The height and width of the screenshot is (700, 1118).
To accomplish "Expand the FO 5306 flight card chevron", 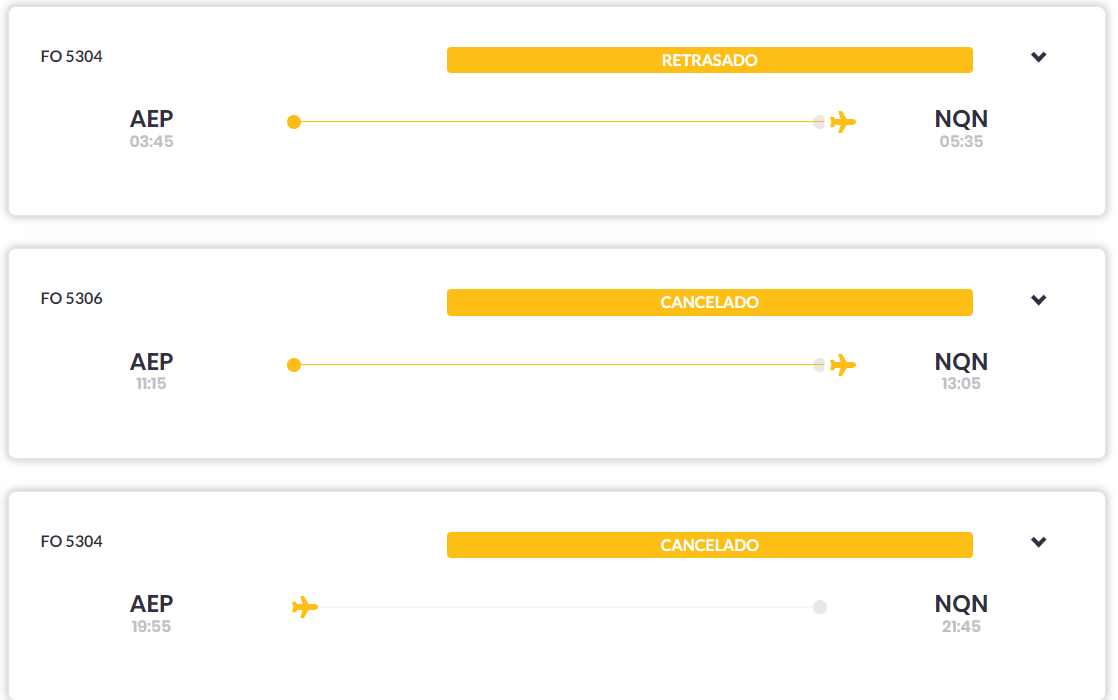I will (1039, 300).
